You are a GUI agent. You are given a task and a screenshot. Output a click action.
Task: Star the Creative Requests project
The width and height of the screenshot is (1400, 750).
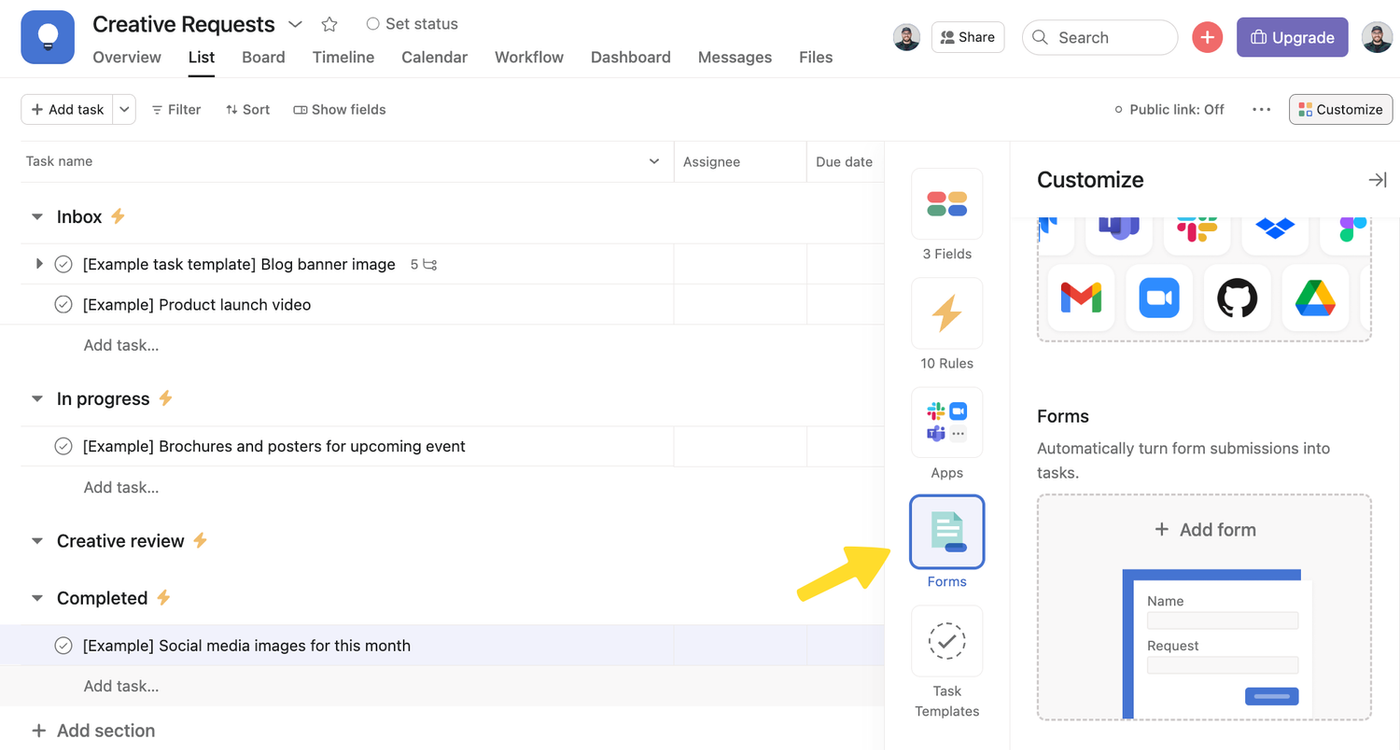329,24
